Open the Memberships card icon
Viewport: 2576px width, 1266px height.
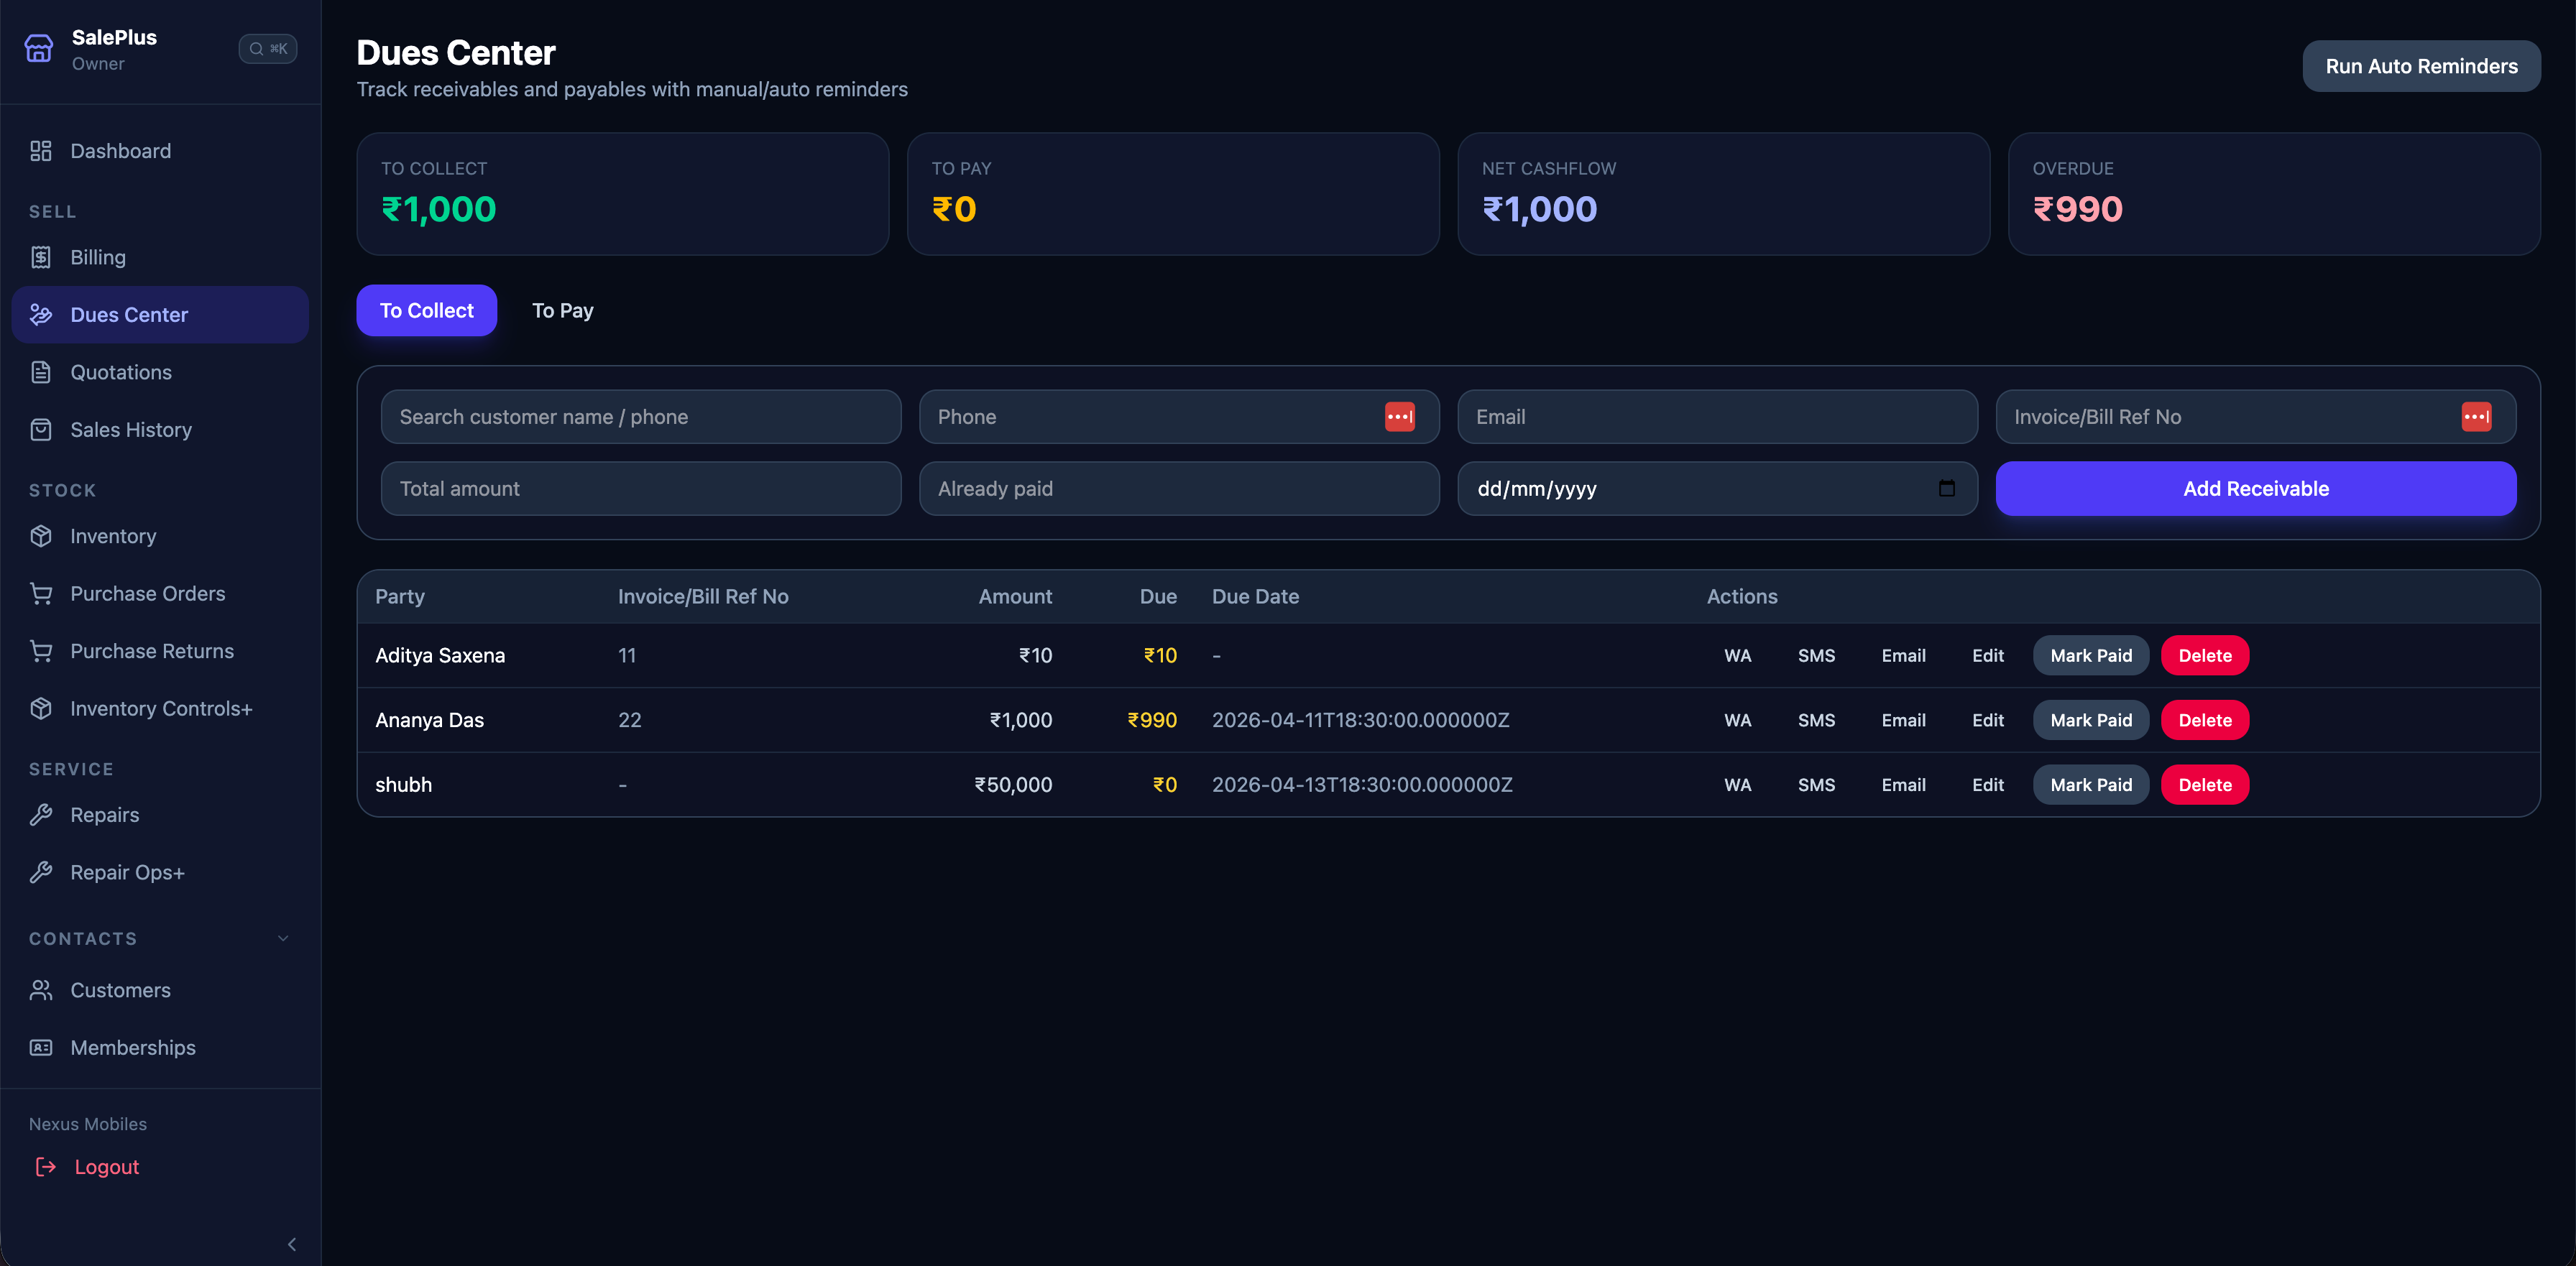pos(40,1047)
